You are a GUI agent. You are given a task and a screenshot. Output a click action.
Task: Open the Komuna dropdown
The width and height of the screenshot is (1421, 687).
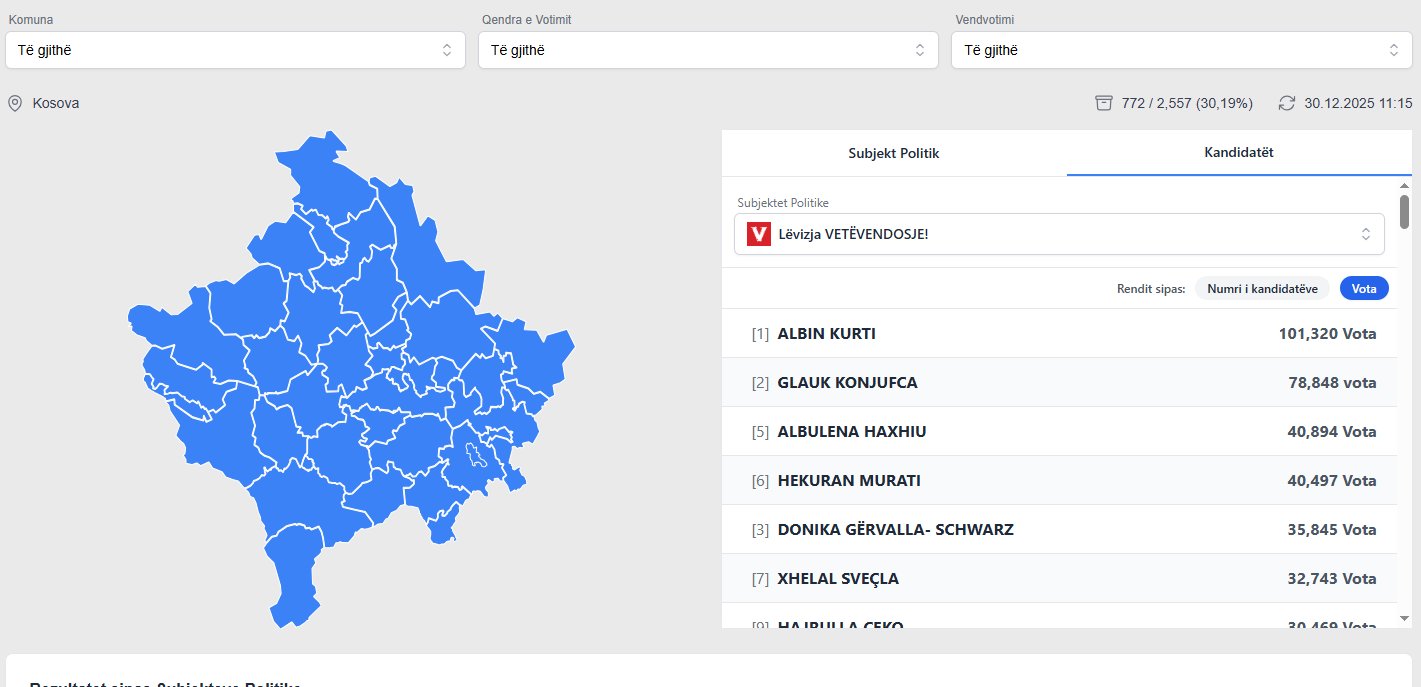tap(235, 50)
